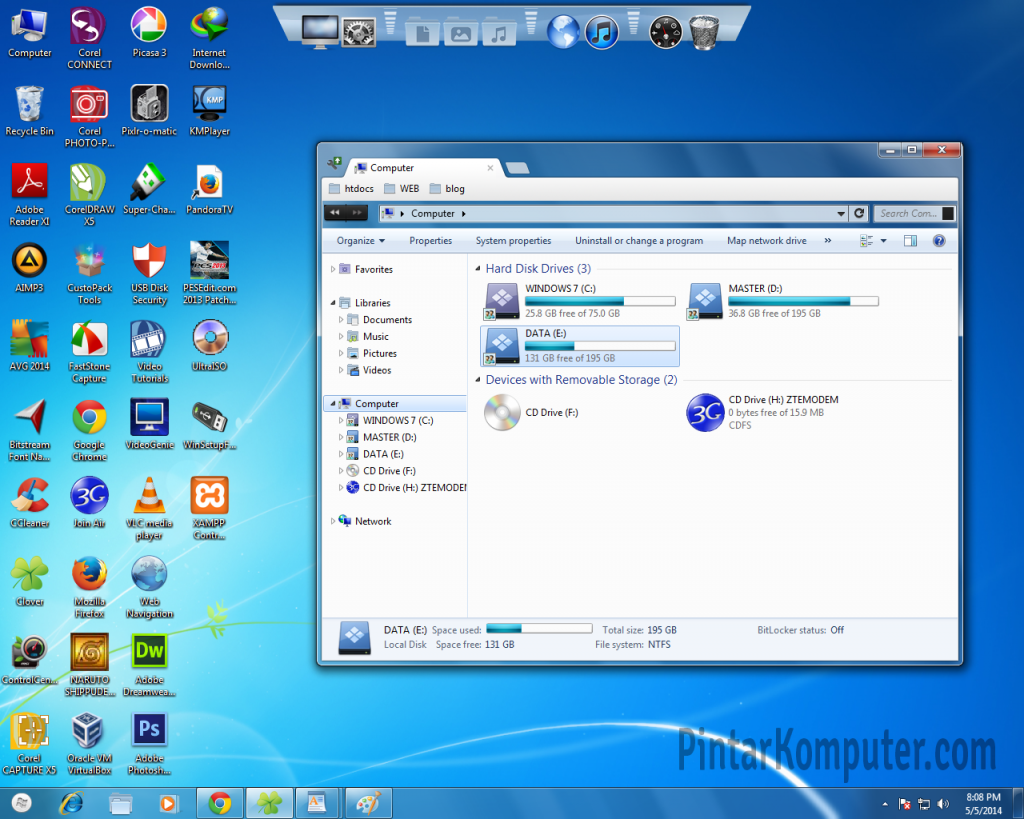Collapse the Libraries tree node
Screen dimensions: 1024x819
(x=333, y=302)
